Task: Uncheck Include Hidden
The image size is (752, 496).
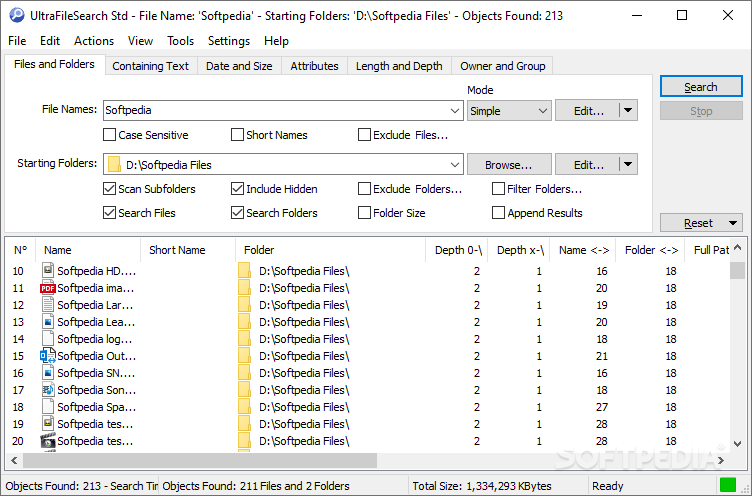Action: click(x=237, y=189)
